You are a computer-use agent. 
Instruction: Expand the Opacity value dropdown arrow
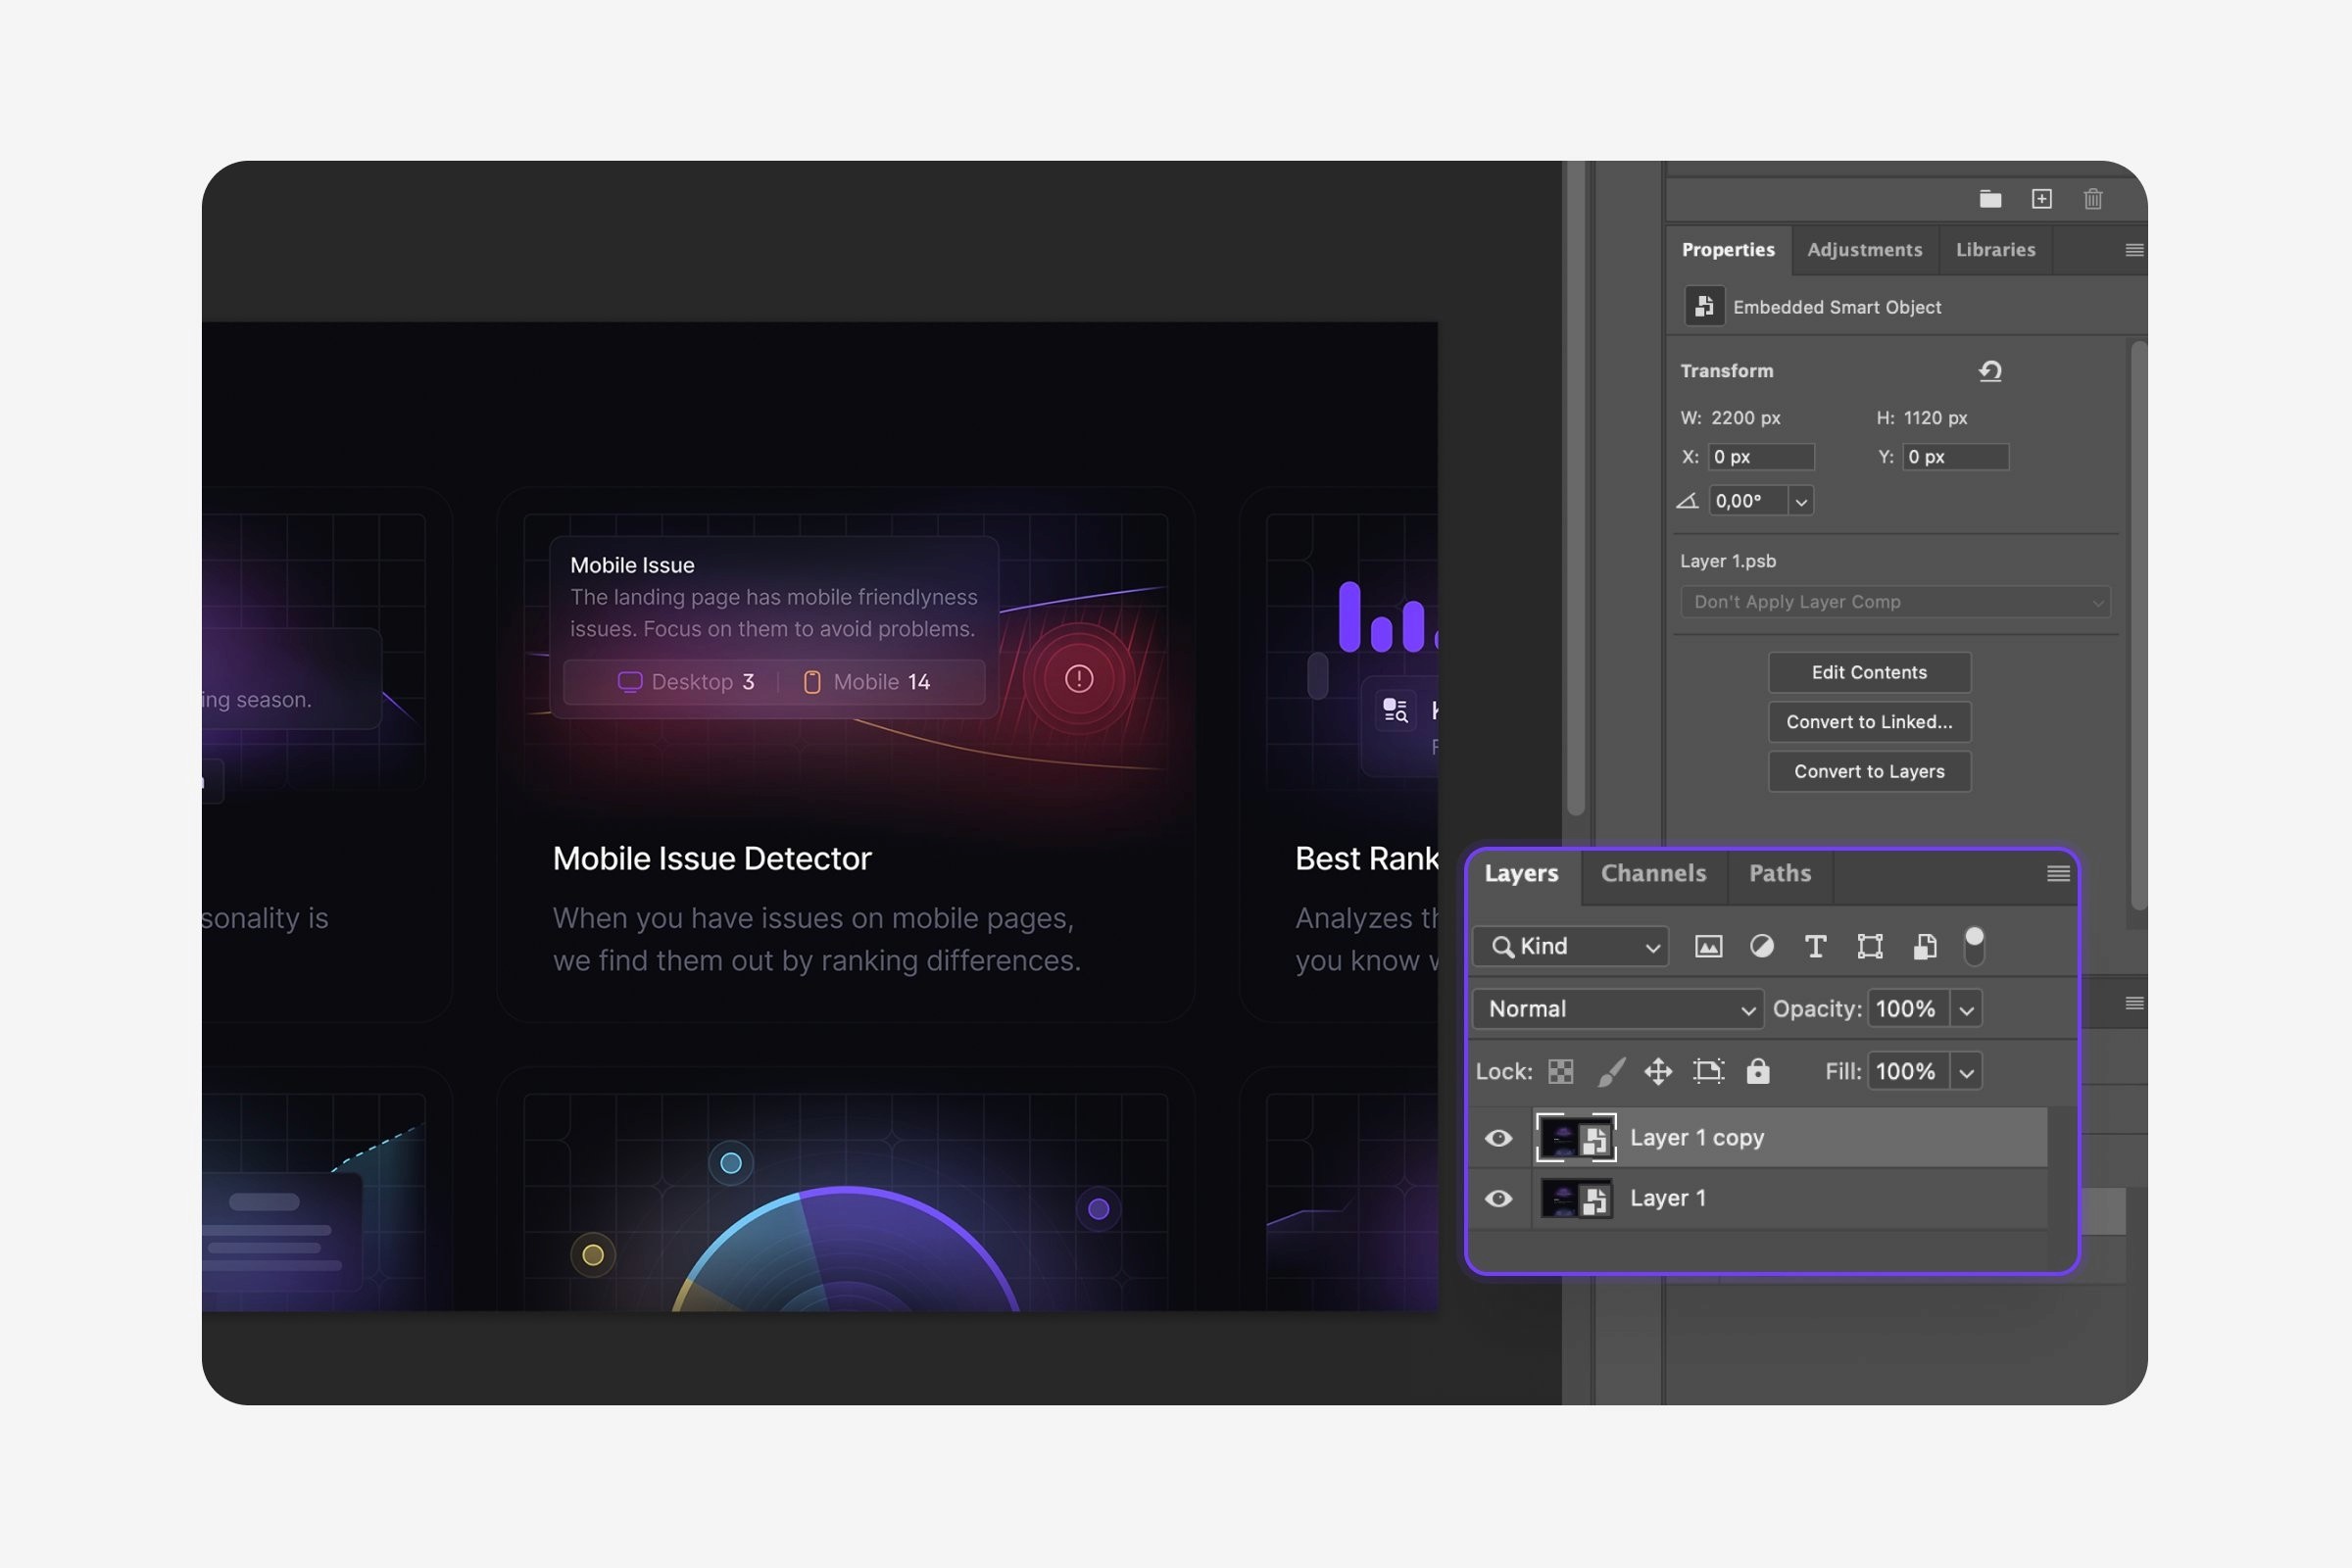(1966, 1010)
